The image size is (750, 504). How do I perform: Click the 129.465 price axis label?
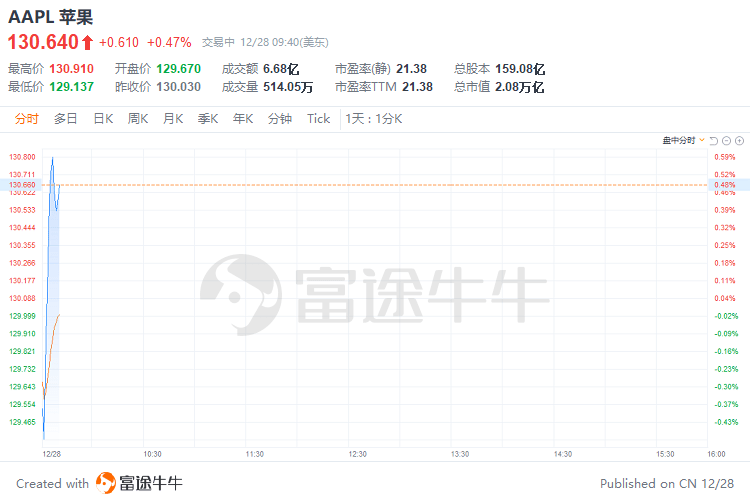point(22,422)
